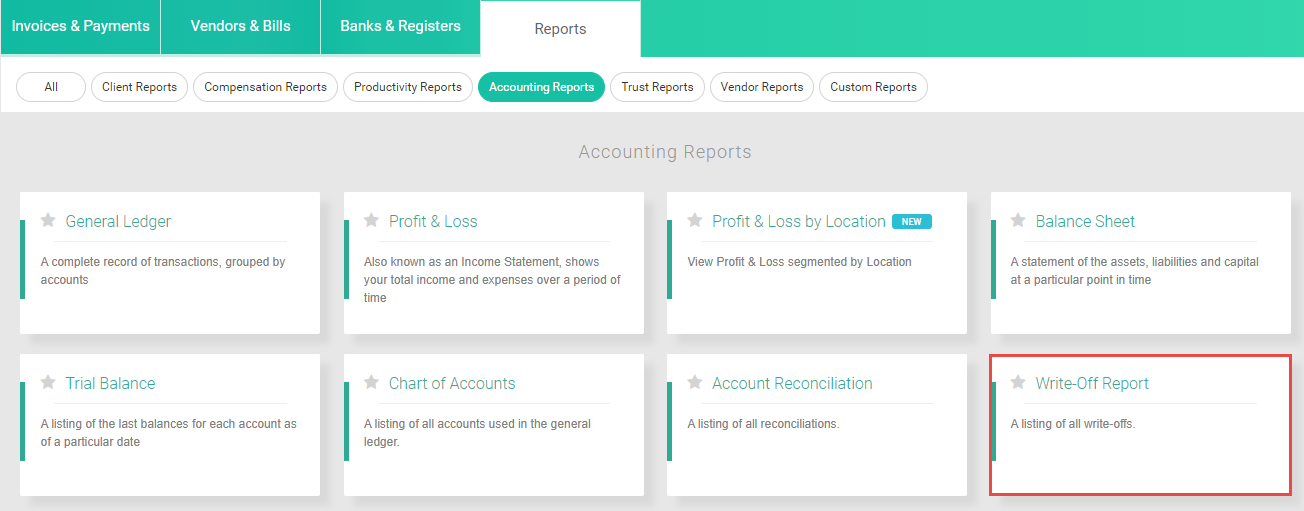Open the Vendors & Bills tab
Image resolution: width=1304 pixels, height=511 pixels.
tap(240, 27)
